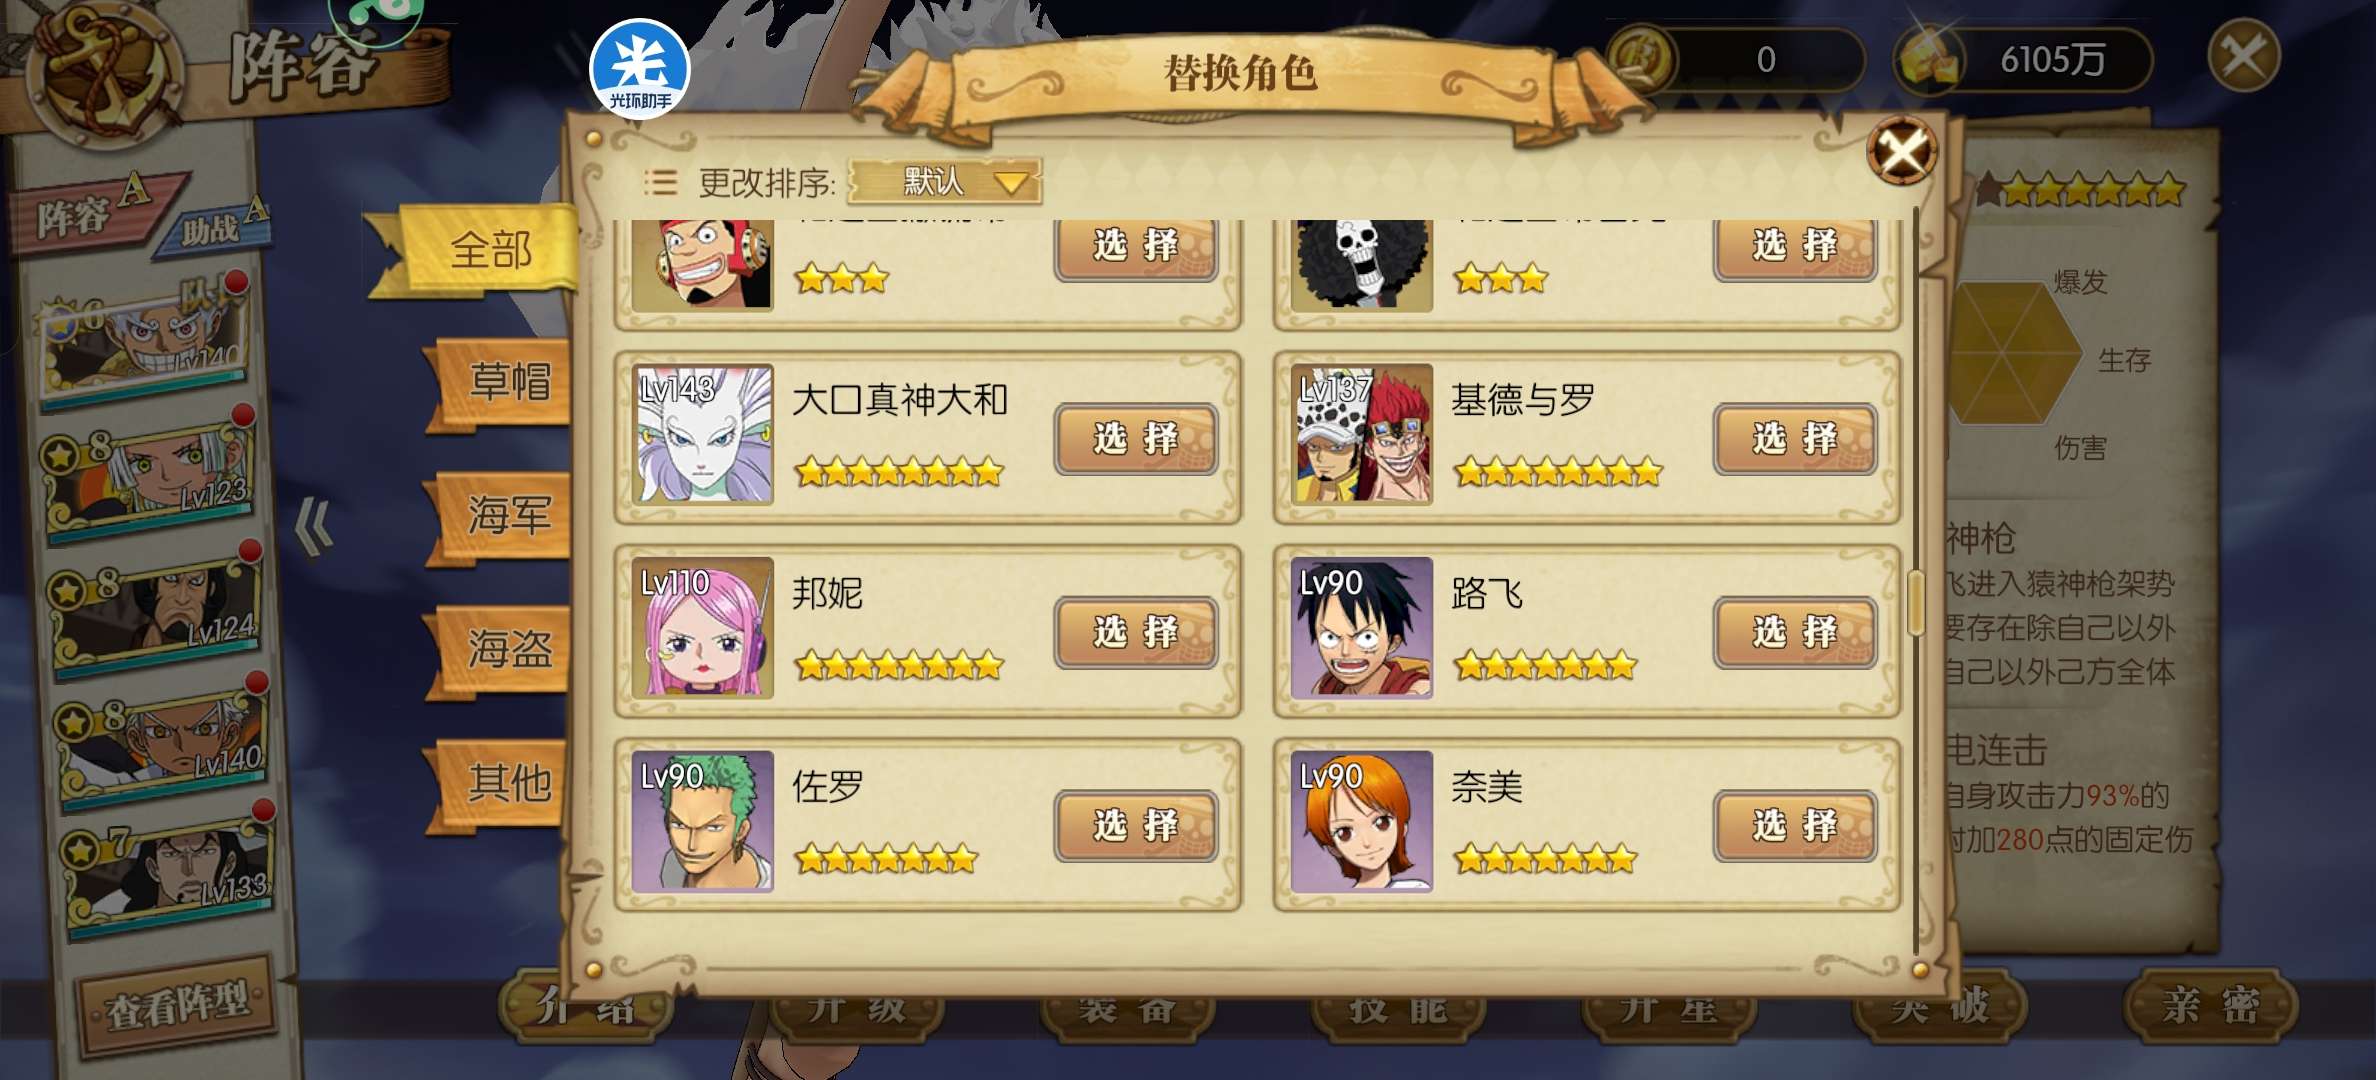The height and width of the screenshot is (1080, 2376).
Task: Click the sort list icon beside 更改排序
Action: 660,182
